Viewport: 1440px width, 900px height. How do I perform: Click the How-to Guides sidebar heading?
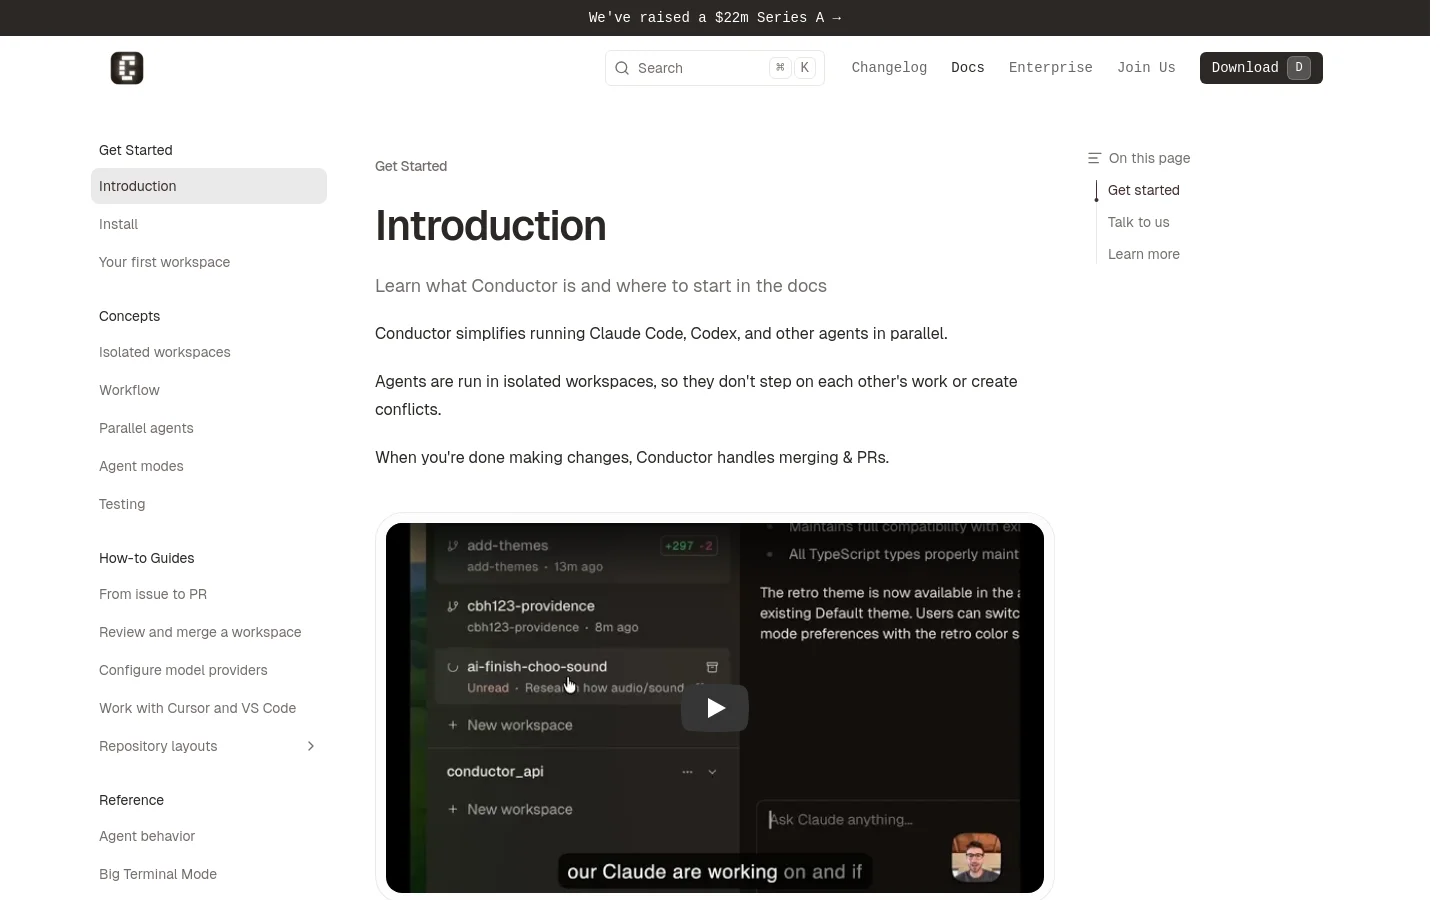[x=146, y=558]
